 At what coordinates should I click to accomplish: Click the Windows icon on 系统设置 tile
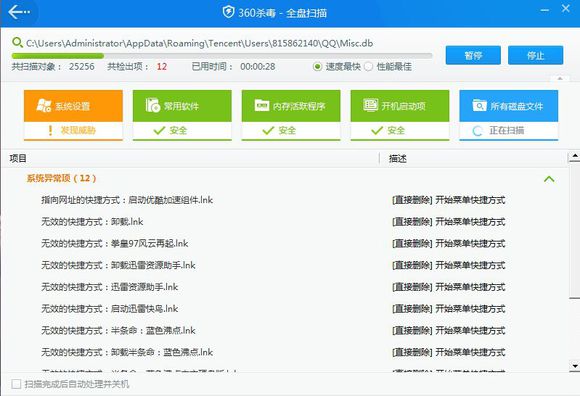point(44,106)
